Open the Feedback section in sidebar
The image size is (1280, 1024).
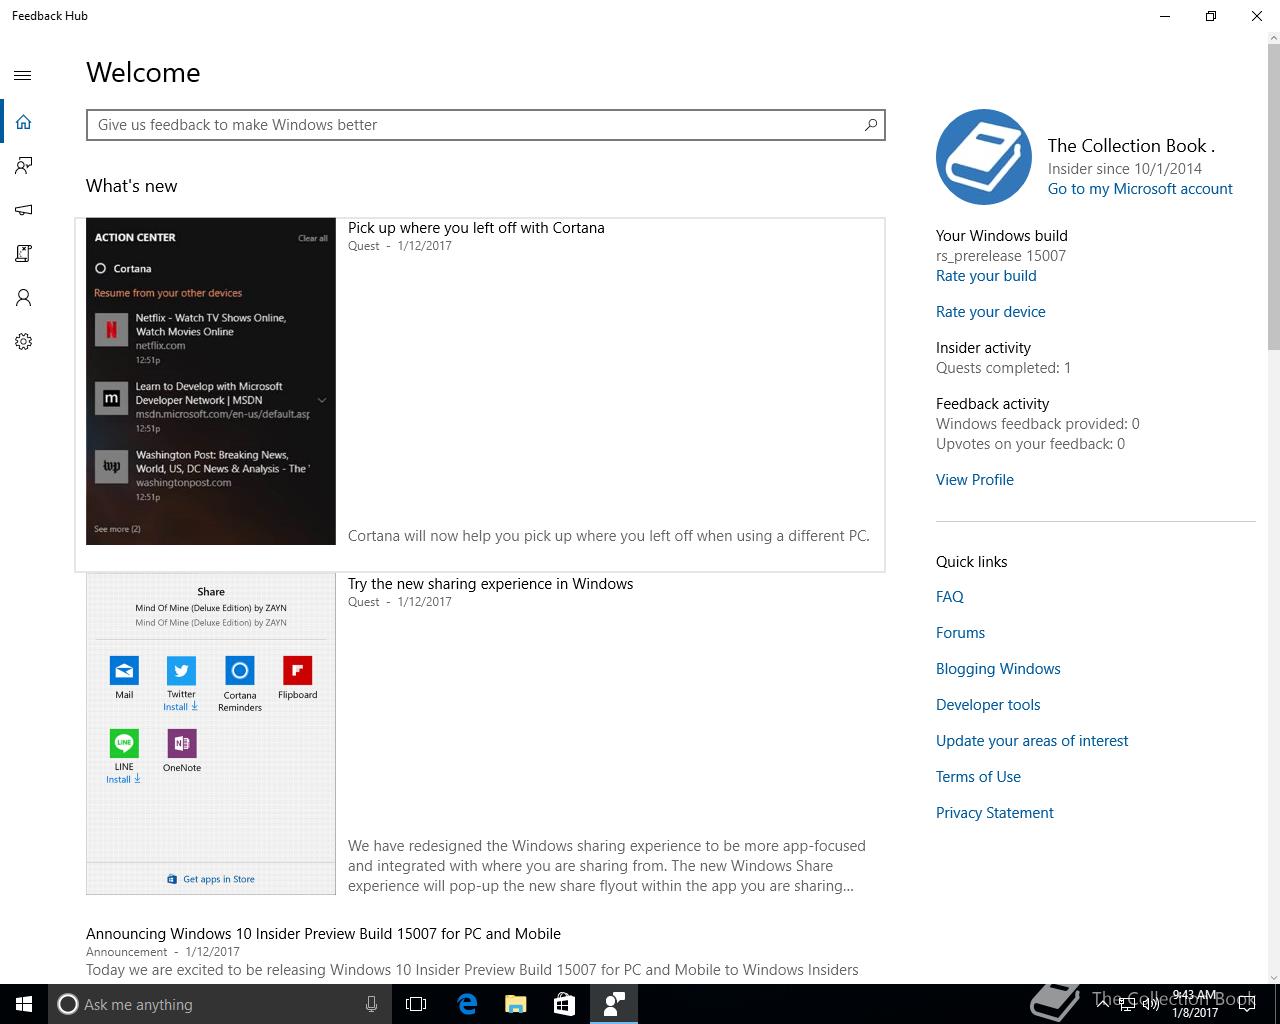(23, 166)
